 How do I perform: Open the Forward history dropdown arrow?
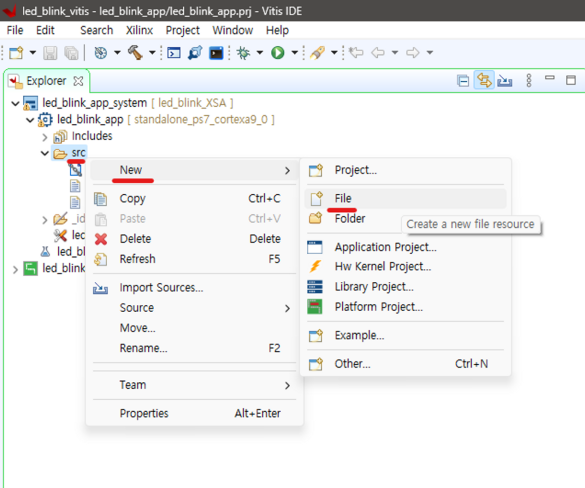[430, 53]
